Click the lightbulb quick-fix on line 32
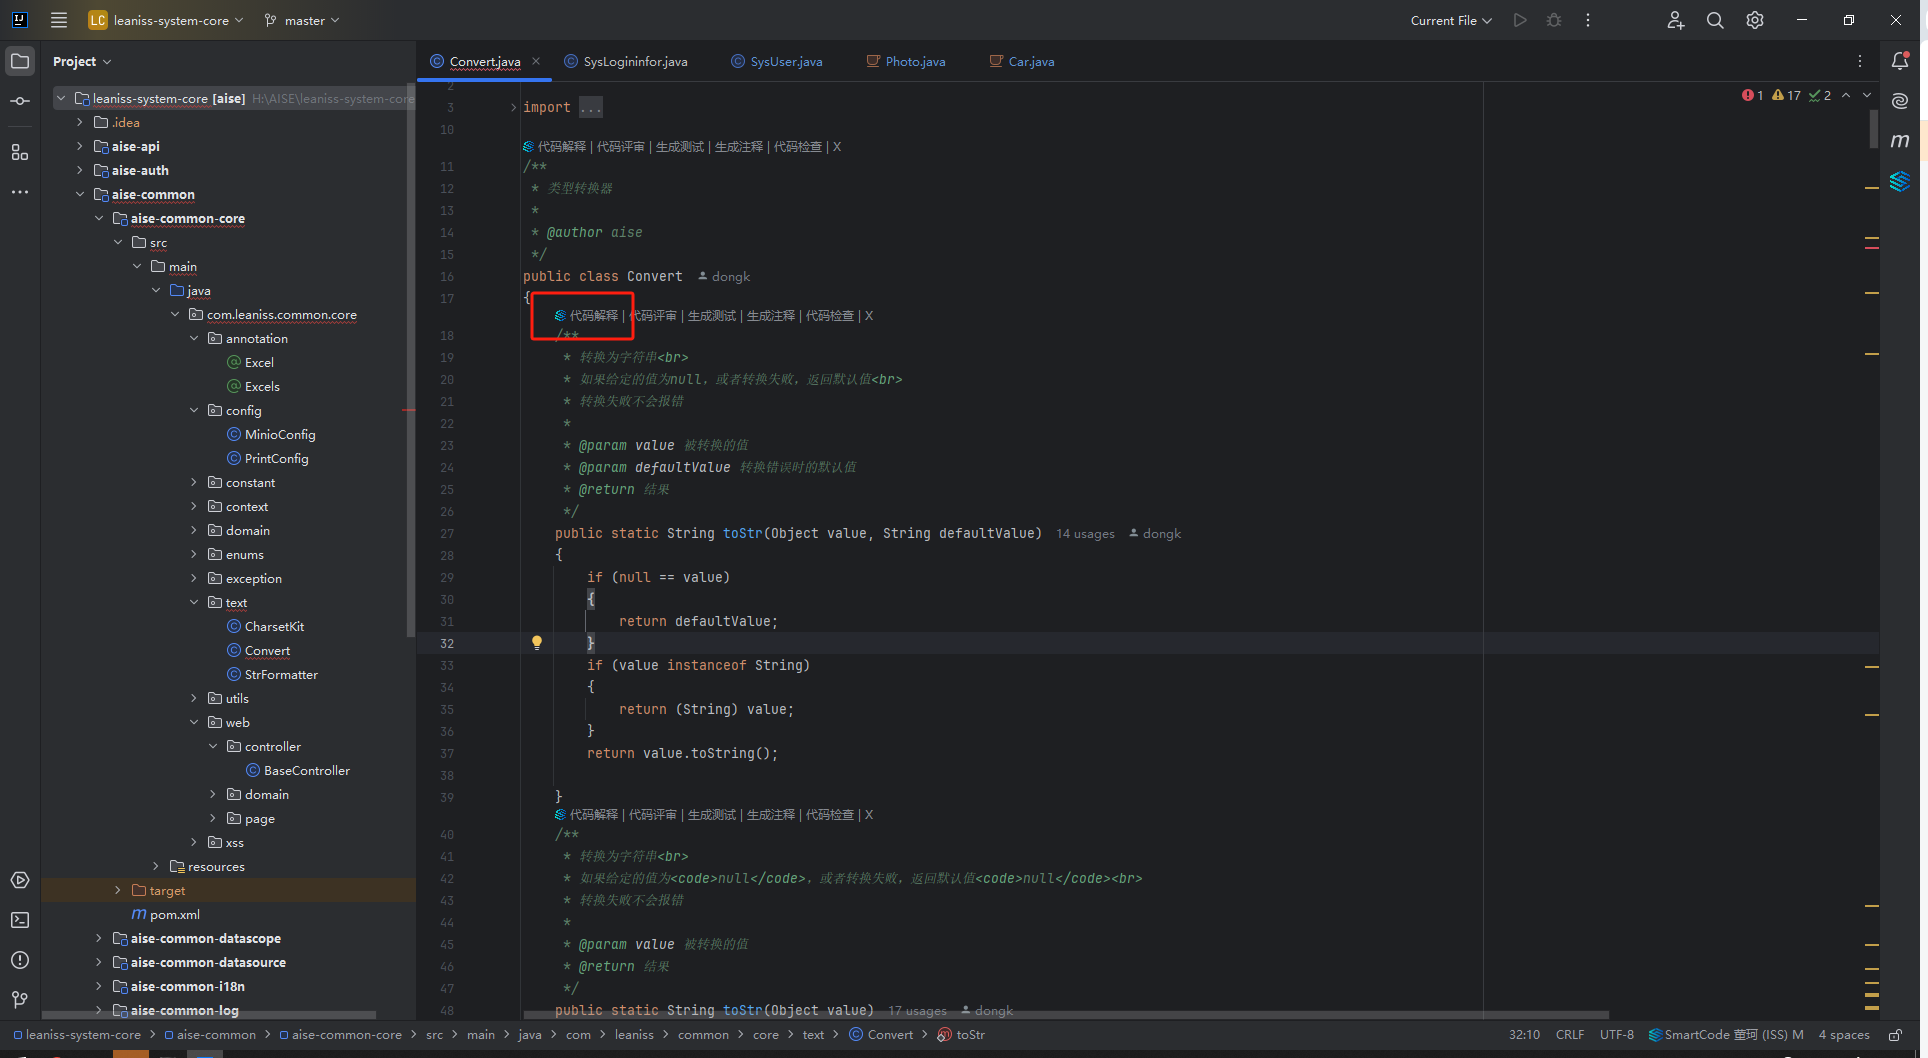This screenshot has width=1928, height=1058. click(537, 643)
